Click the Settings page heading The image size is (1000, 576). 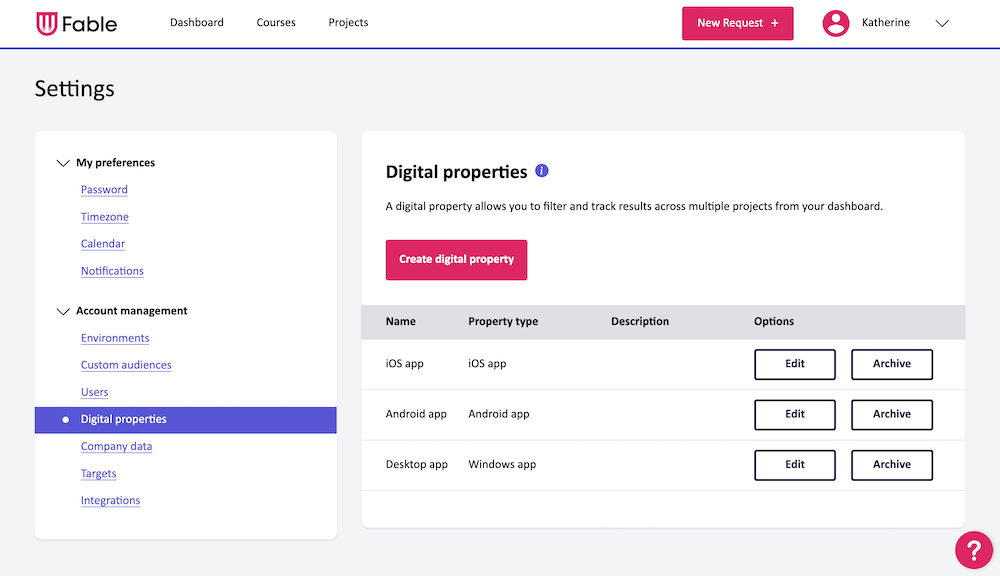(75, 89)
